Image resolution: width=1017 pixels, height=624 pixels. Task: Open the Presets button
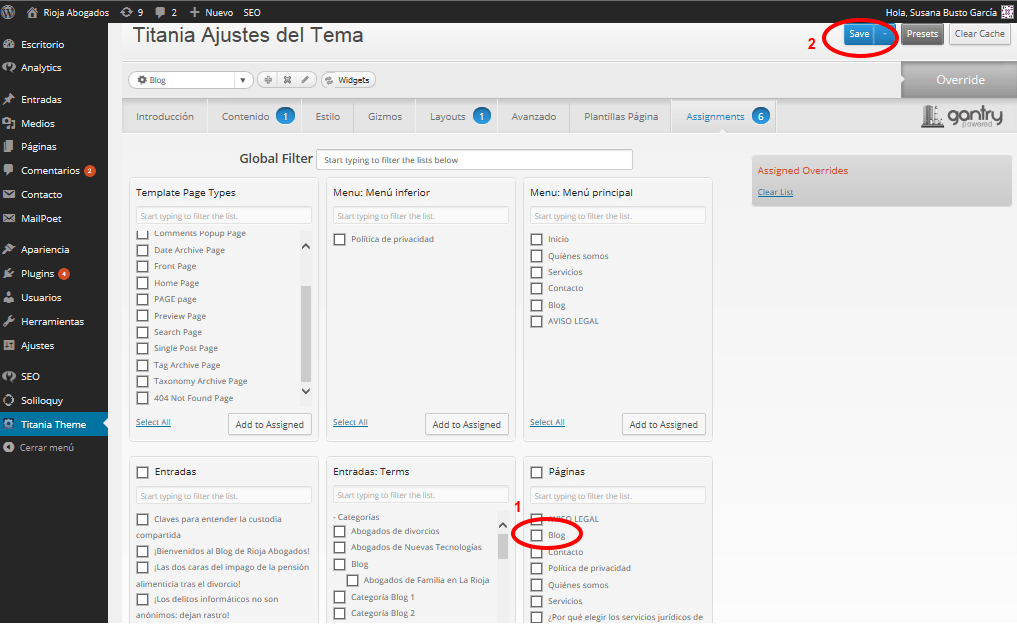[922, 34]
